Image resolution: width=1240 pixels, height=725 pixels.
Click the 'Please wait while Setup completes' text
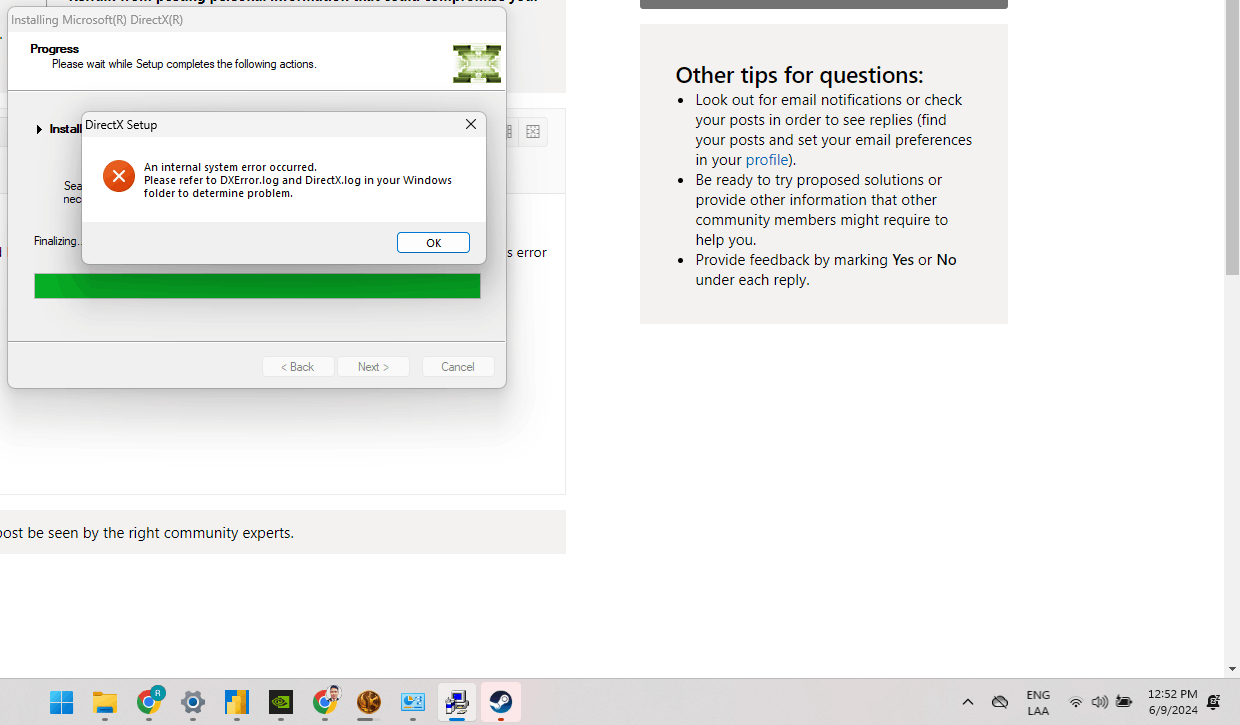[184, 64]
